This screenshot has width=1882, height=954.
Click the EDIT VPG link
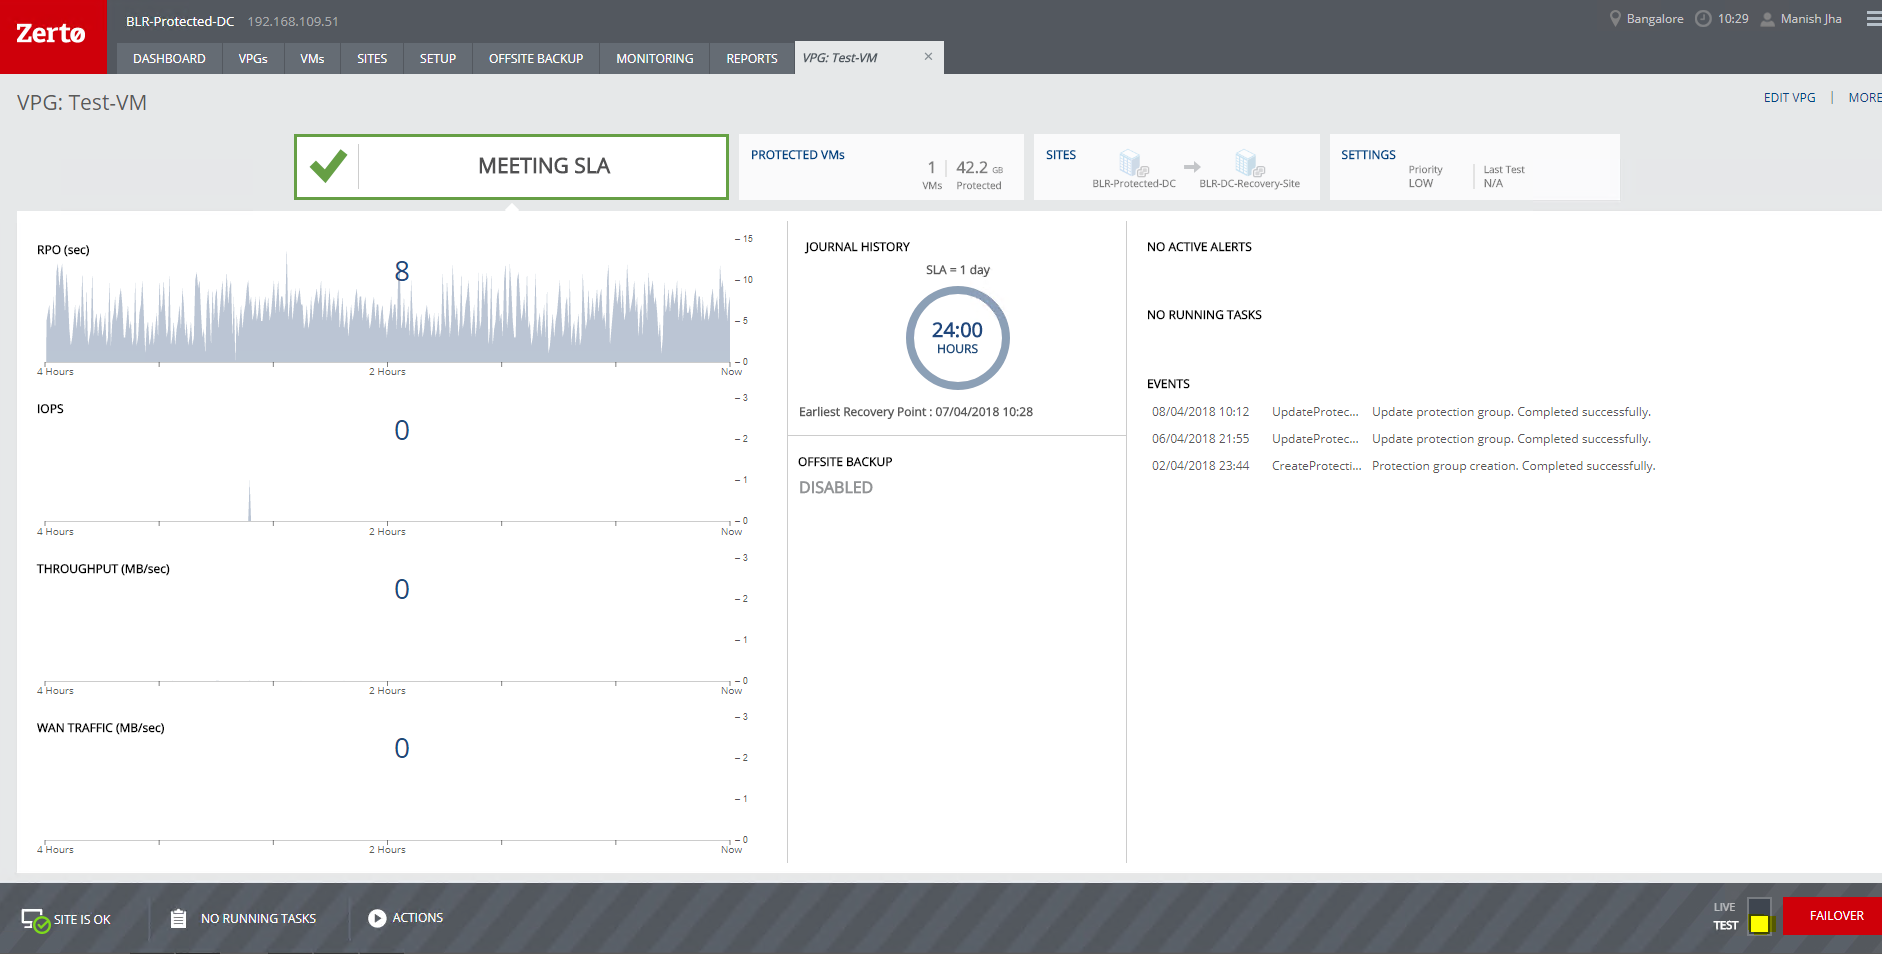[1789, 98]
